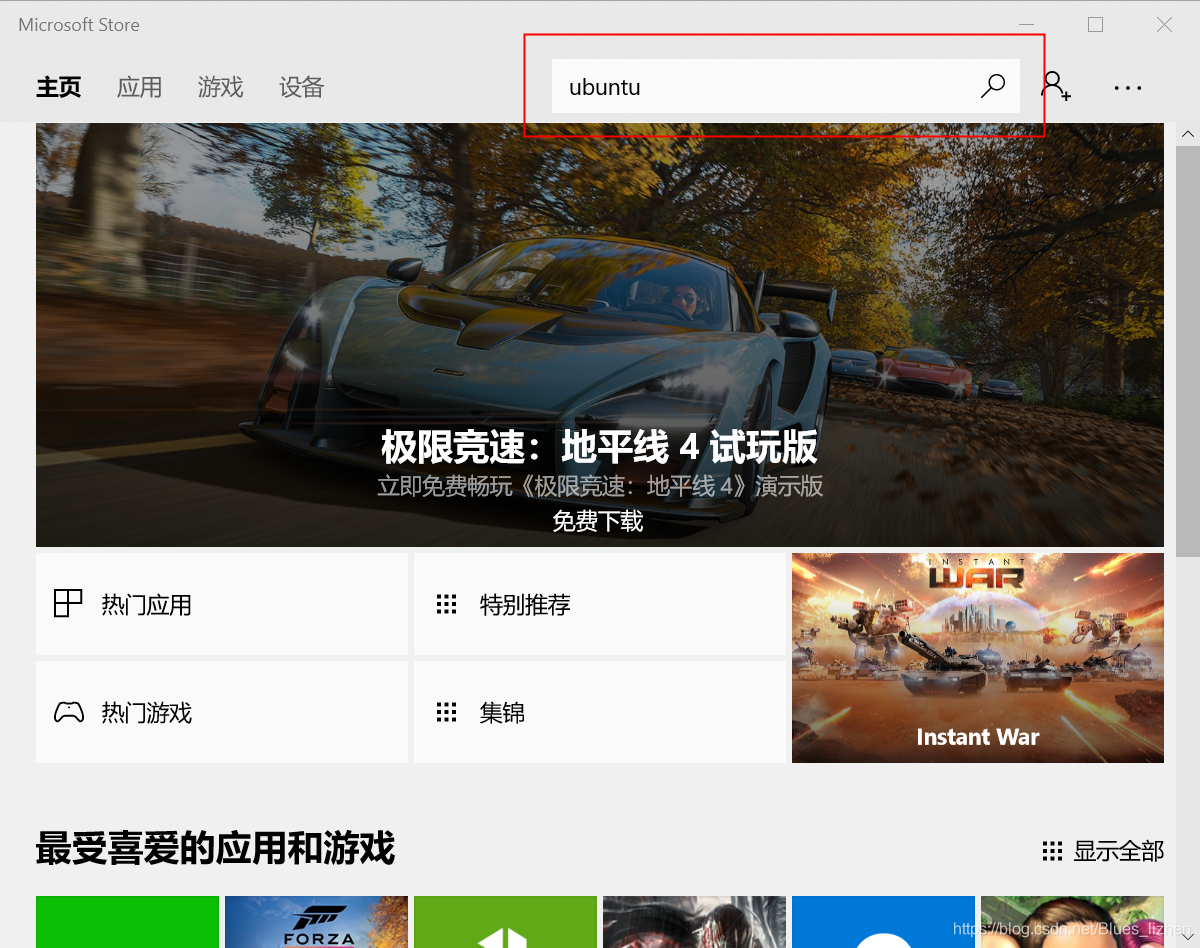Viewport: 1200px width, 948px height.
Task: Click the dotted icon beside 特别推荐
Action: coord(446,604)
